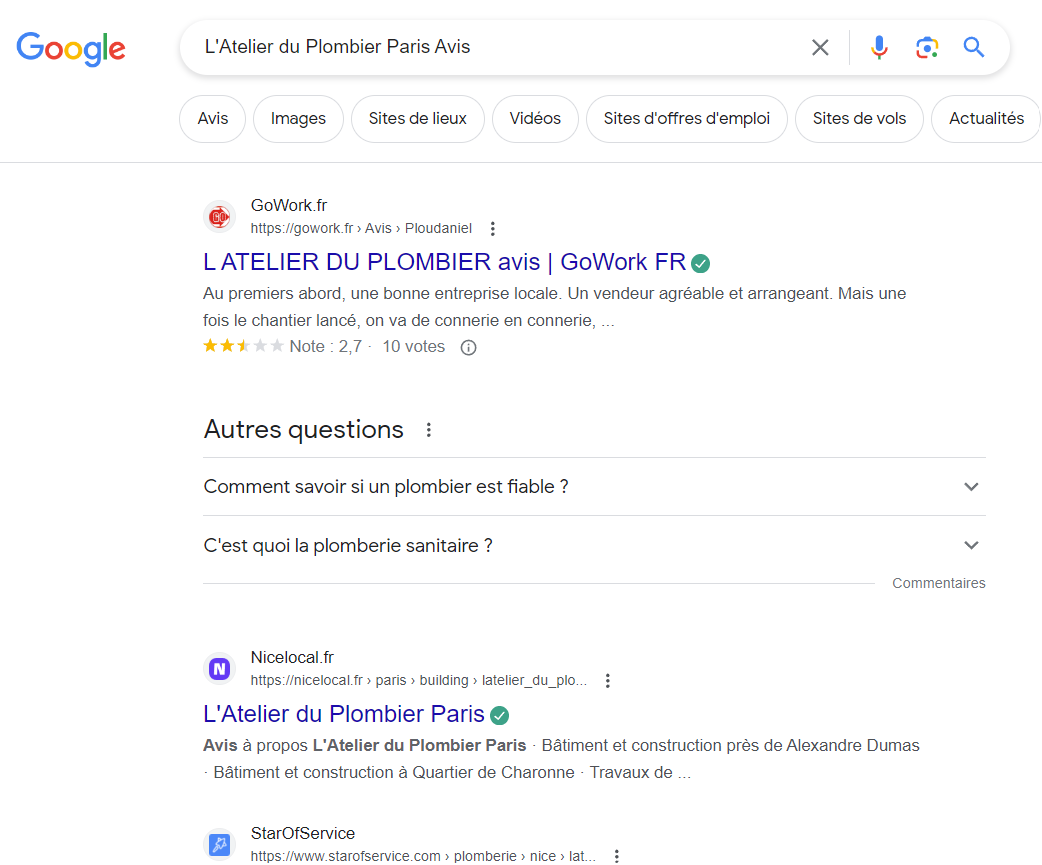Select the Avis filter chip

coord(213,119)
